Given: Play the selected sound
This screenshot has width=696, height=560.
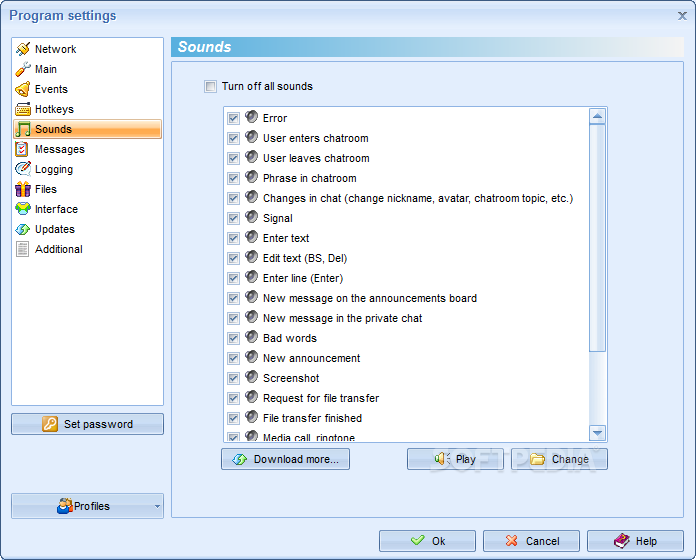Looking at the screenshot, I should [455, 459].
